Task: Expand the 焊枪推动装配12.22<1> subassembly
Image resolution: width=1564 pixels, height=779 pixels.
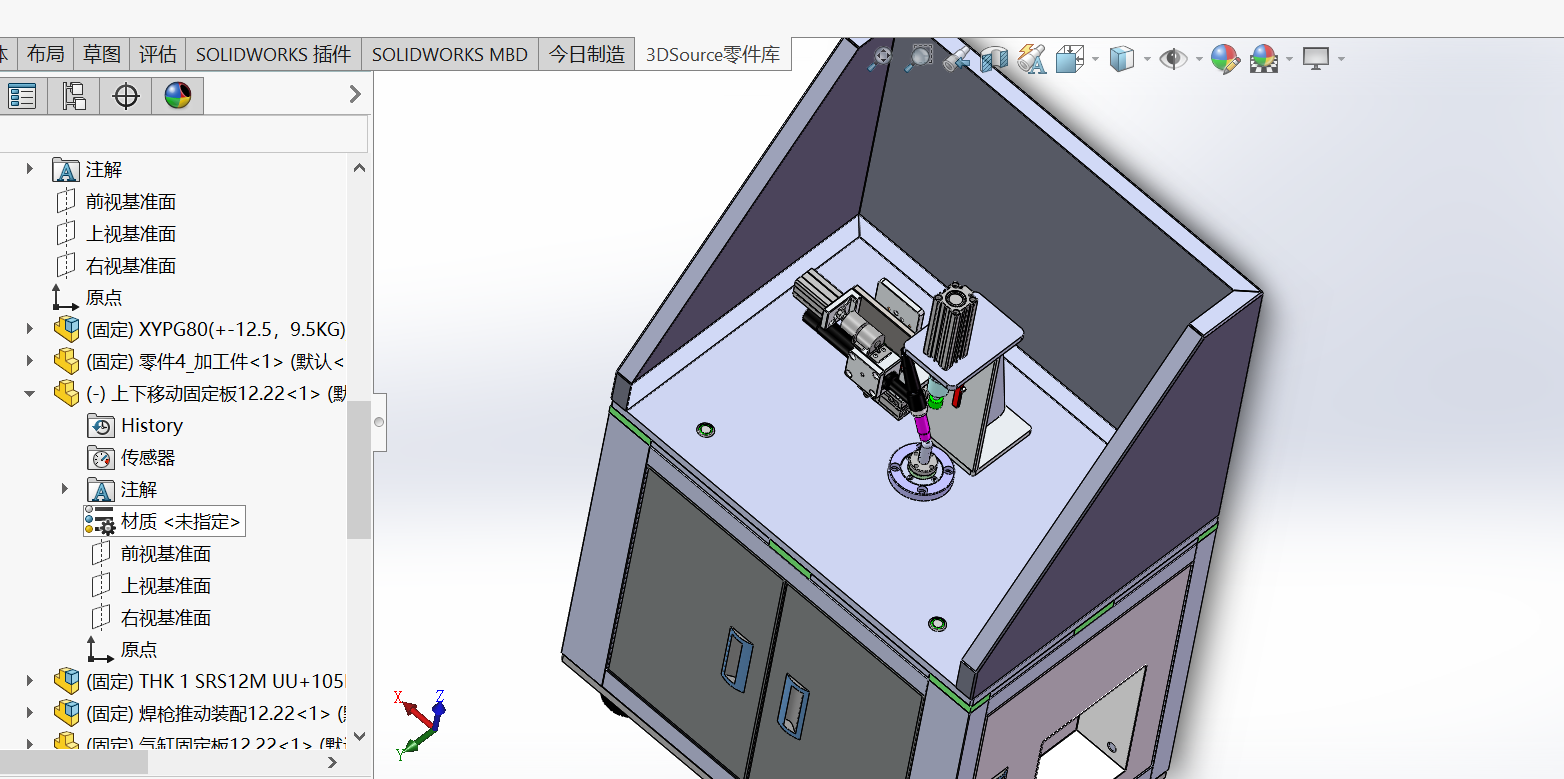Action: (x=29, y=713)
